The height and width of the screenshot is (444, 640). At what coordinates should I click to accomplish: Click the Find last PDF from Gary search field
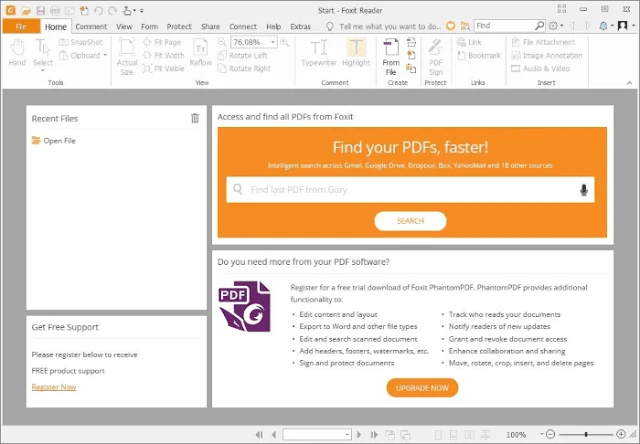coord(410,190)
